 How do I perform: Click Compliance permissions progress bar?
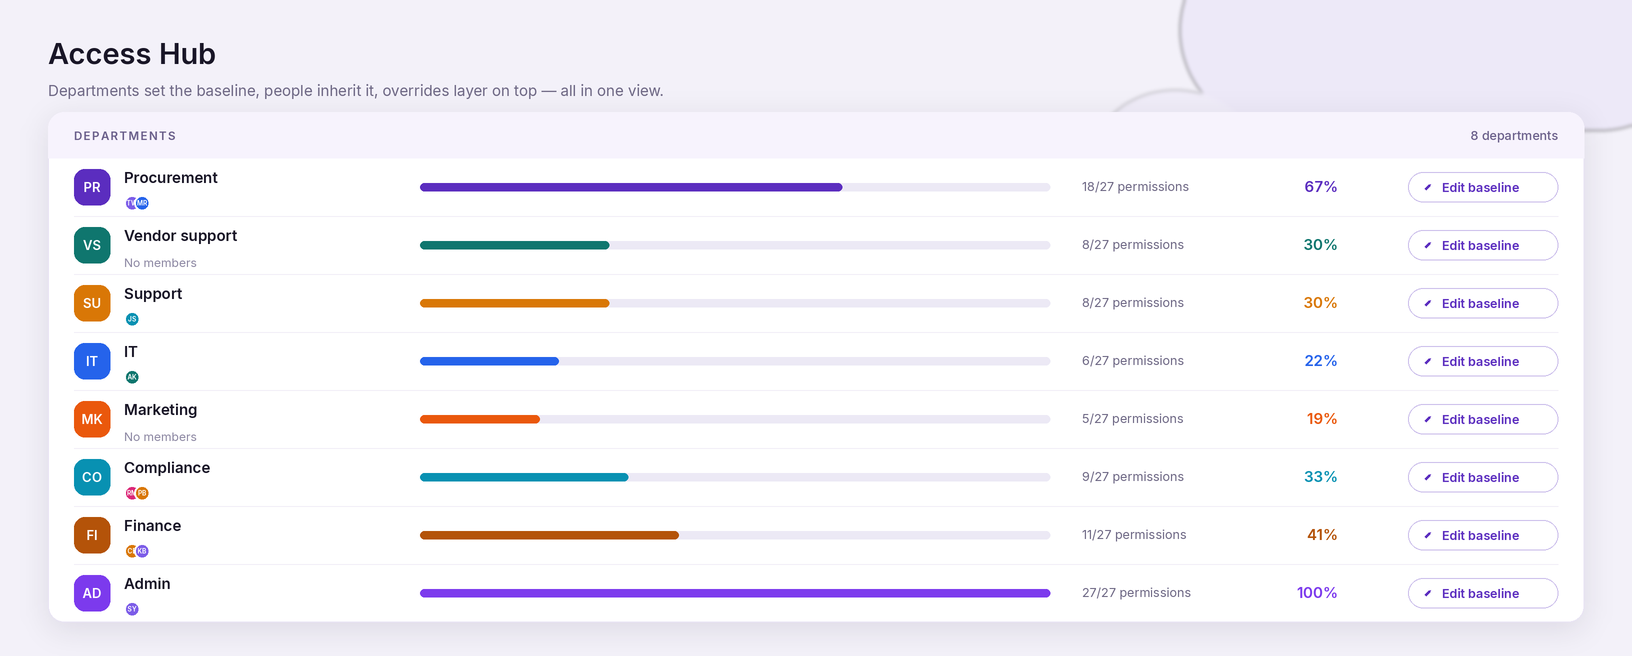click(x=735, y=477)
